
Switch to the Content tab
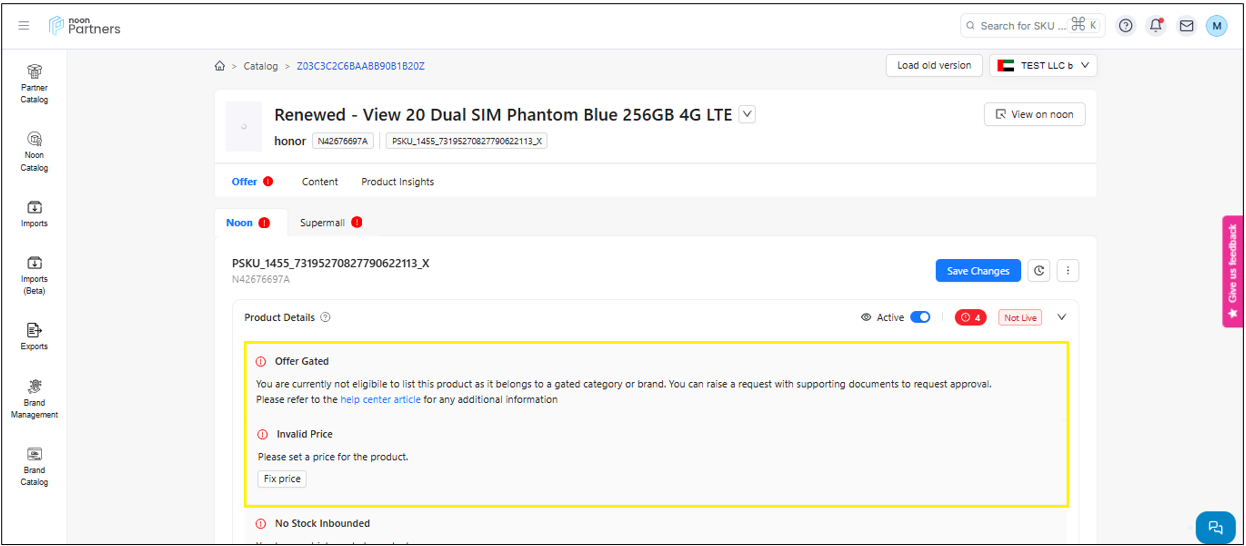320,182
